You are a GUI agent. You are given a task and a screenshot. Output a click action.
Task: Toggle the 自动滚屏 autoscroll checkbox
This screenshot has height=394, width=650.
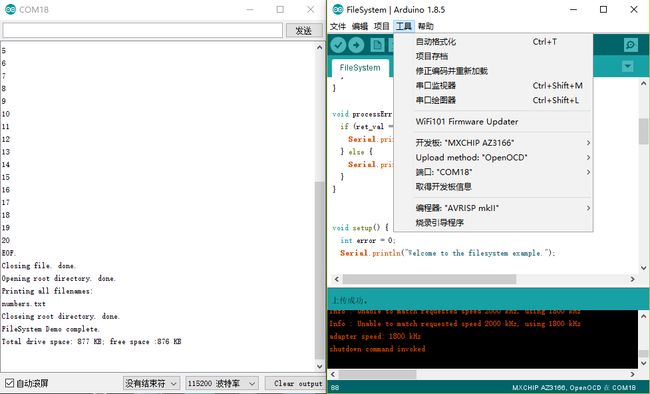9,383
